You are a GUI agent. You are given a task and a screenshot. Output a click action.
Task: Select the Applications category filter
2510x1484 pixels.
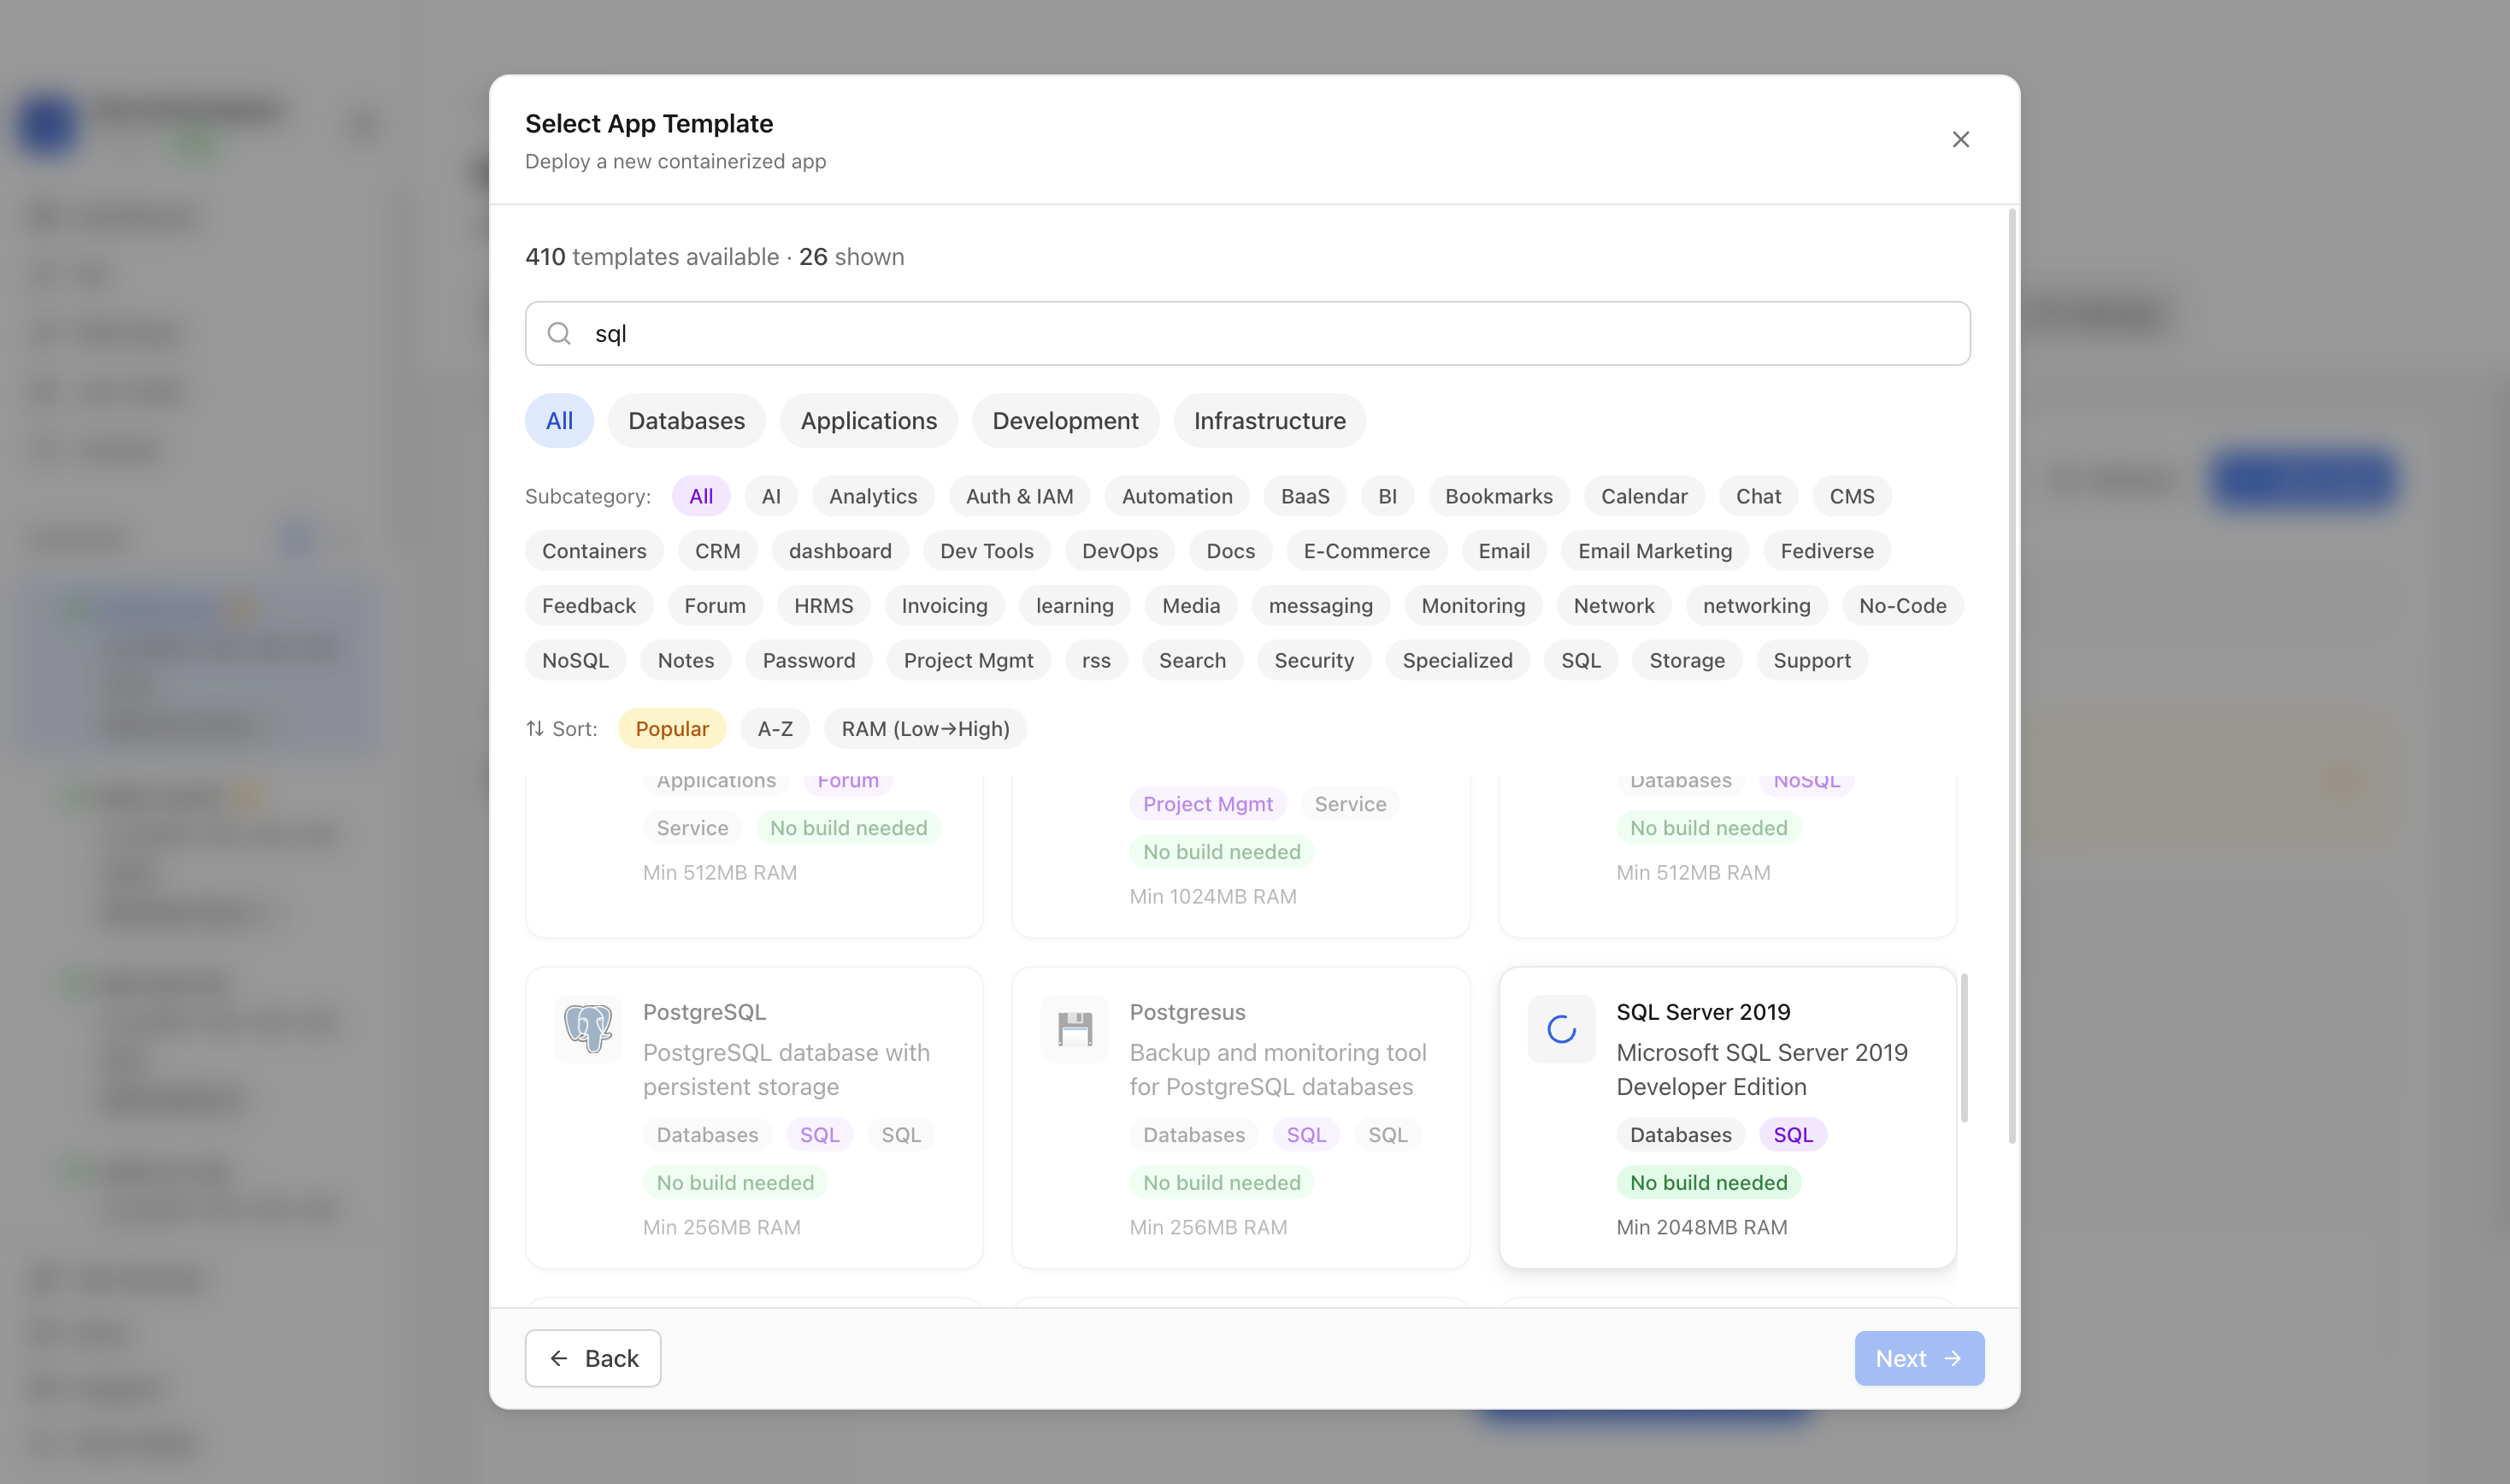click(868, 420)
